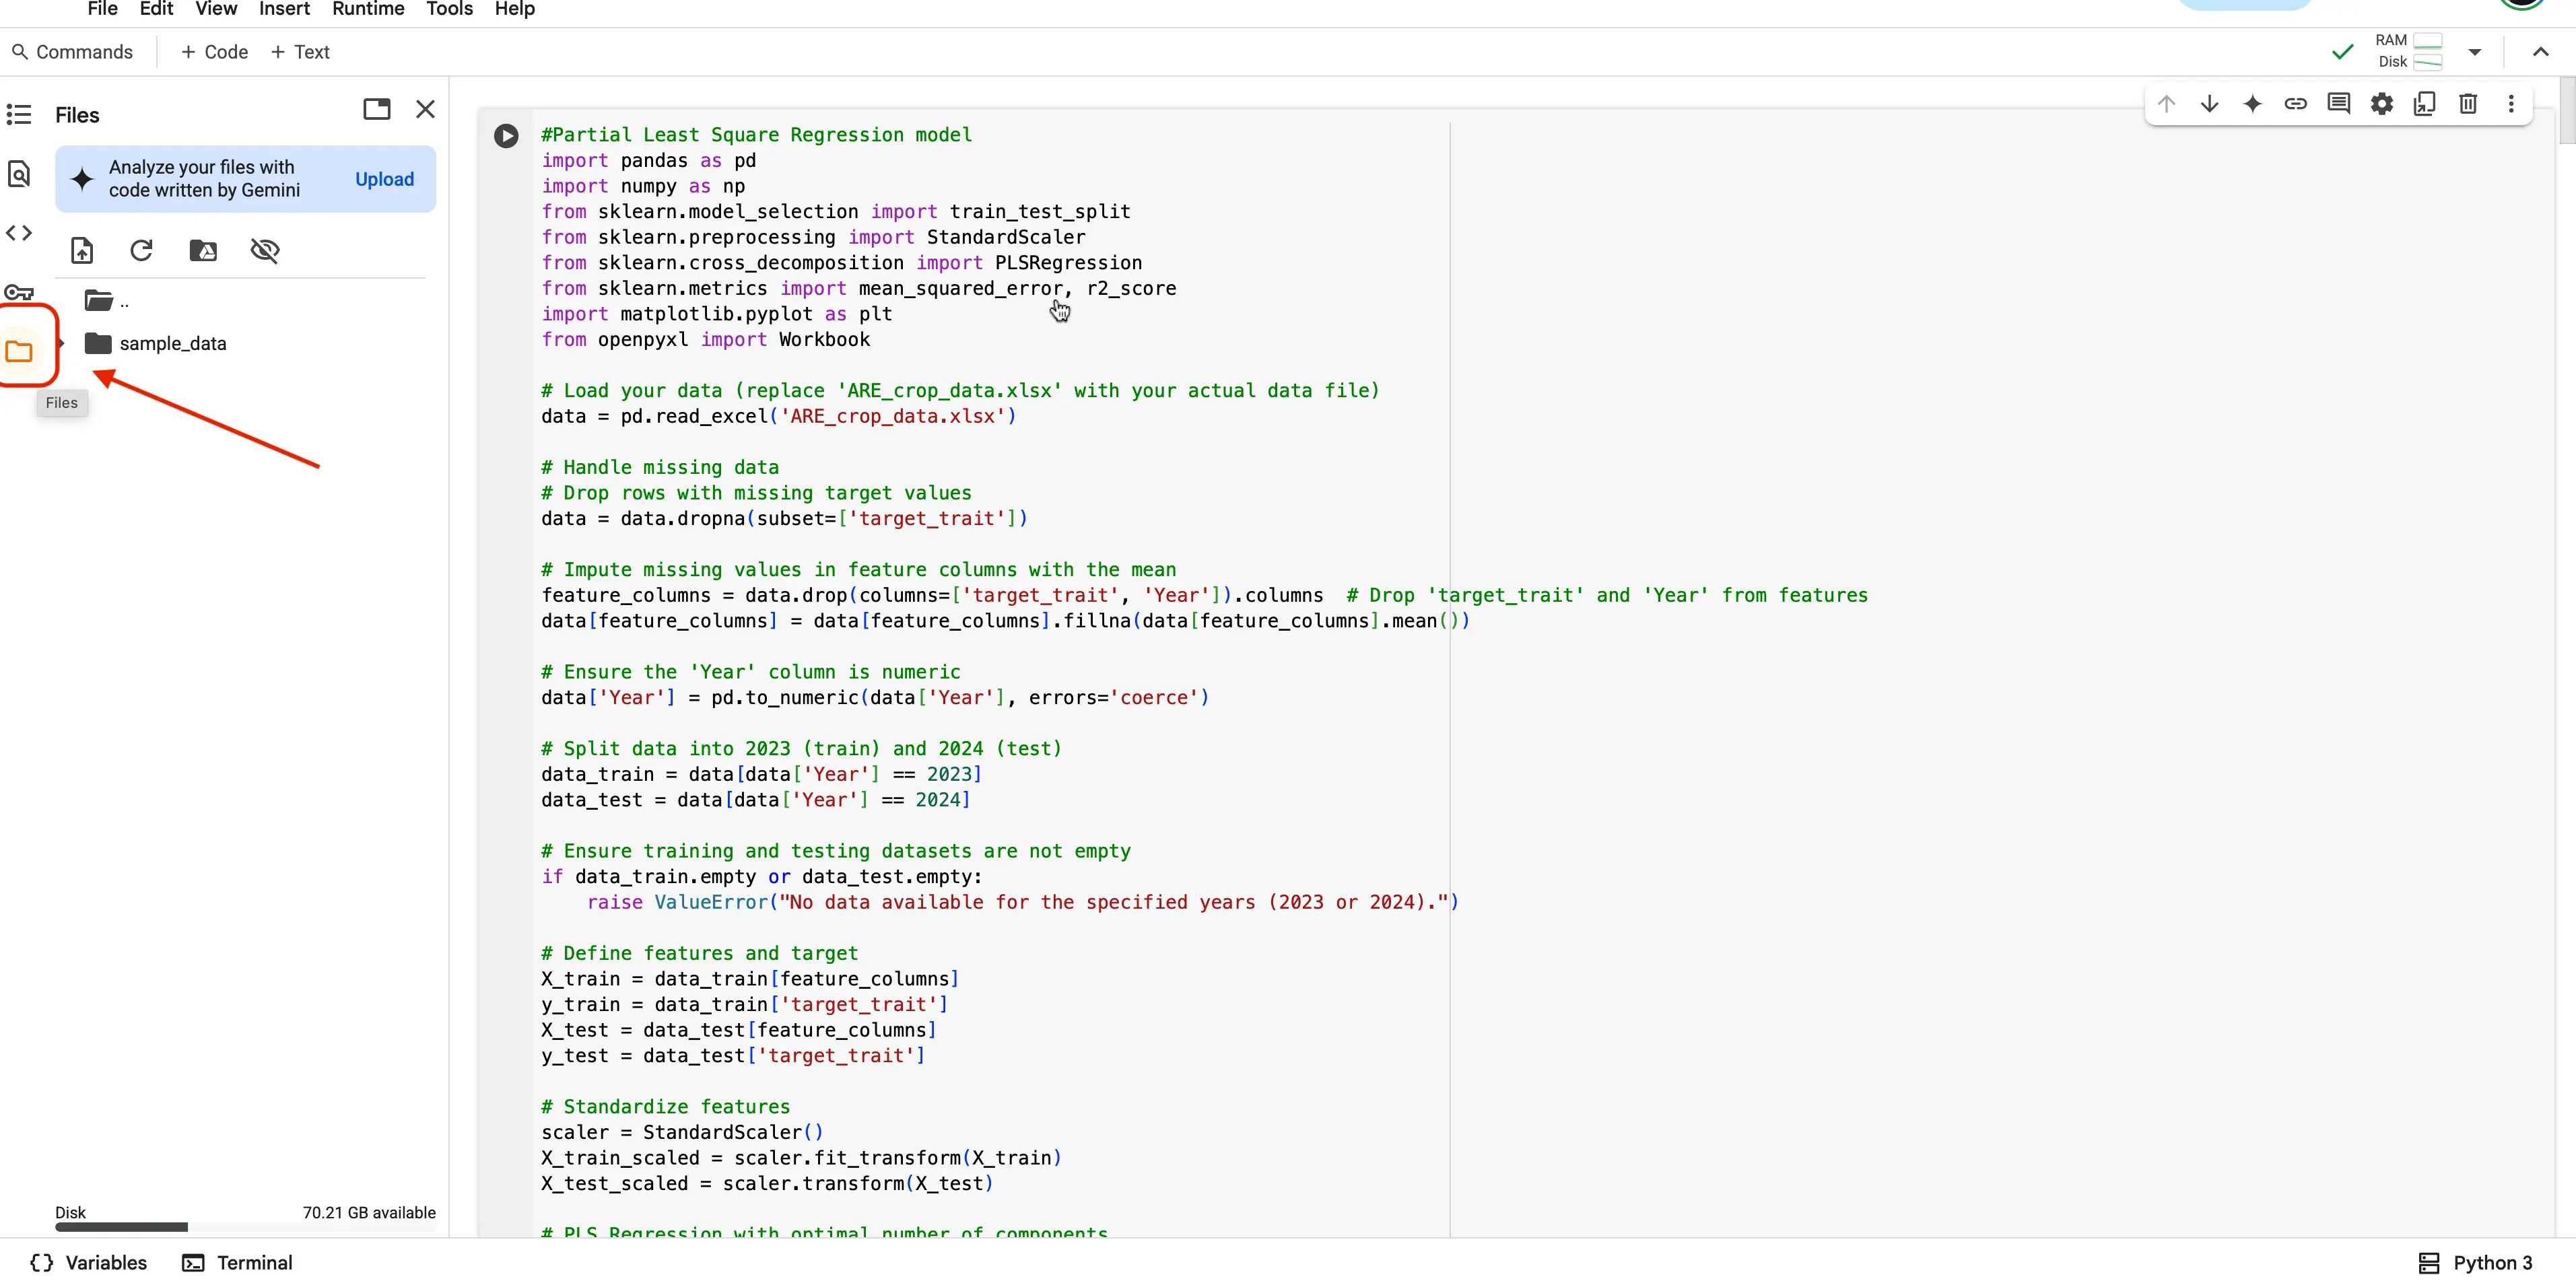This screenshot has height=1287, width=2576.
Task: Open more cell actions menu
Action: [2510, 104]
